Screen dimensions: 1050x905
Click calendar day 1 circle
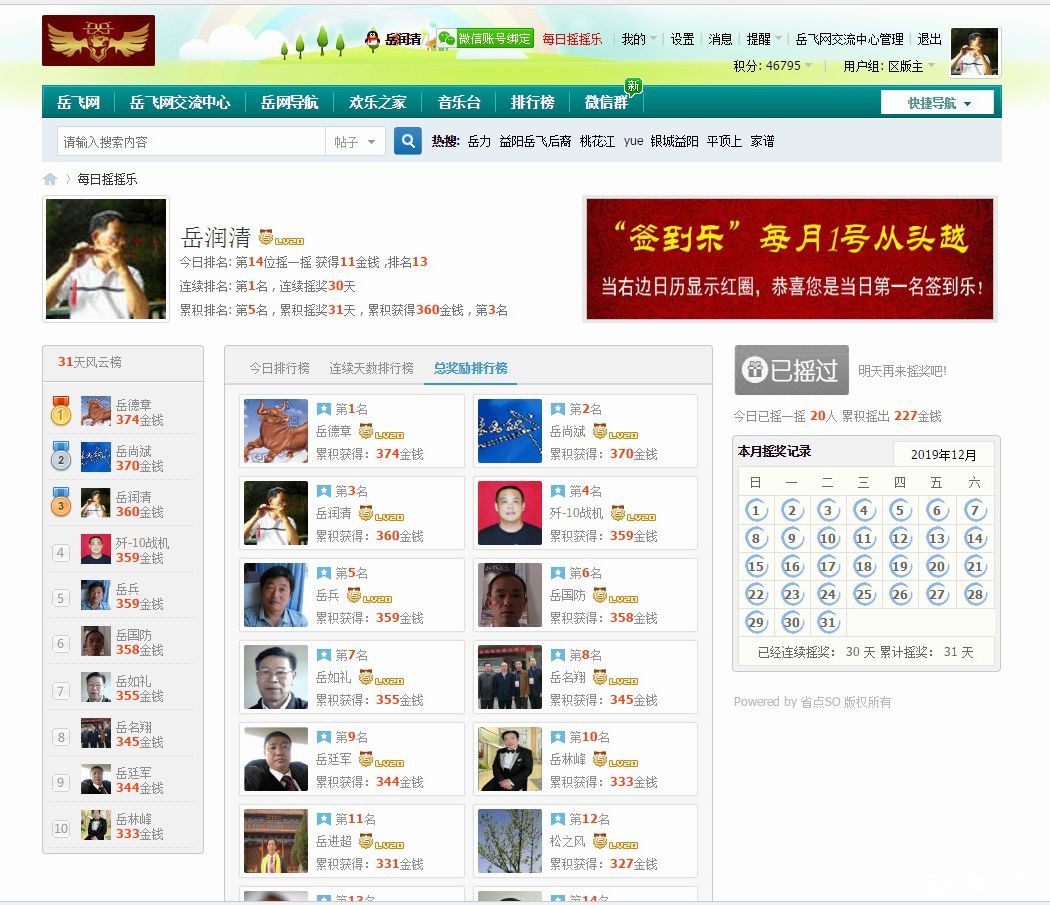756,510
